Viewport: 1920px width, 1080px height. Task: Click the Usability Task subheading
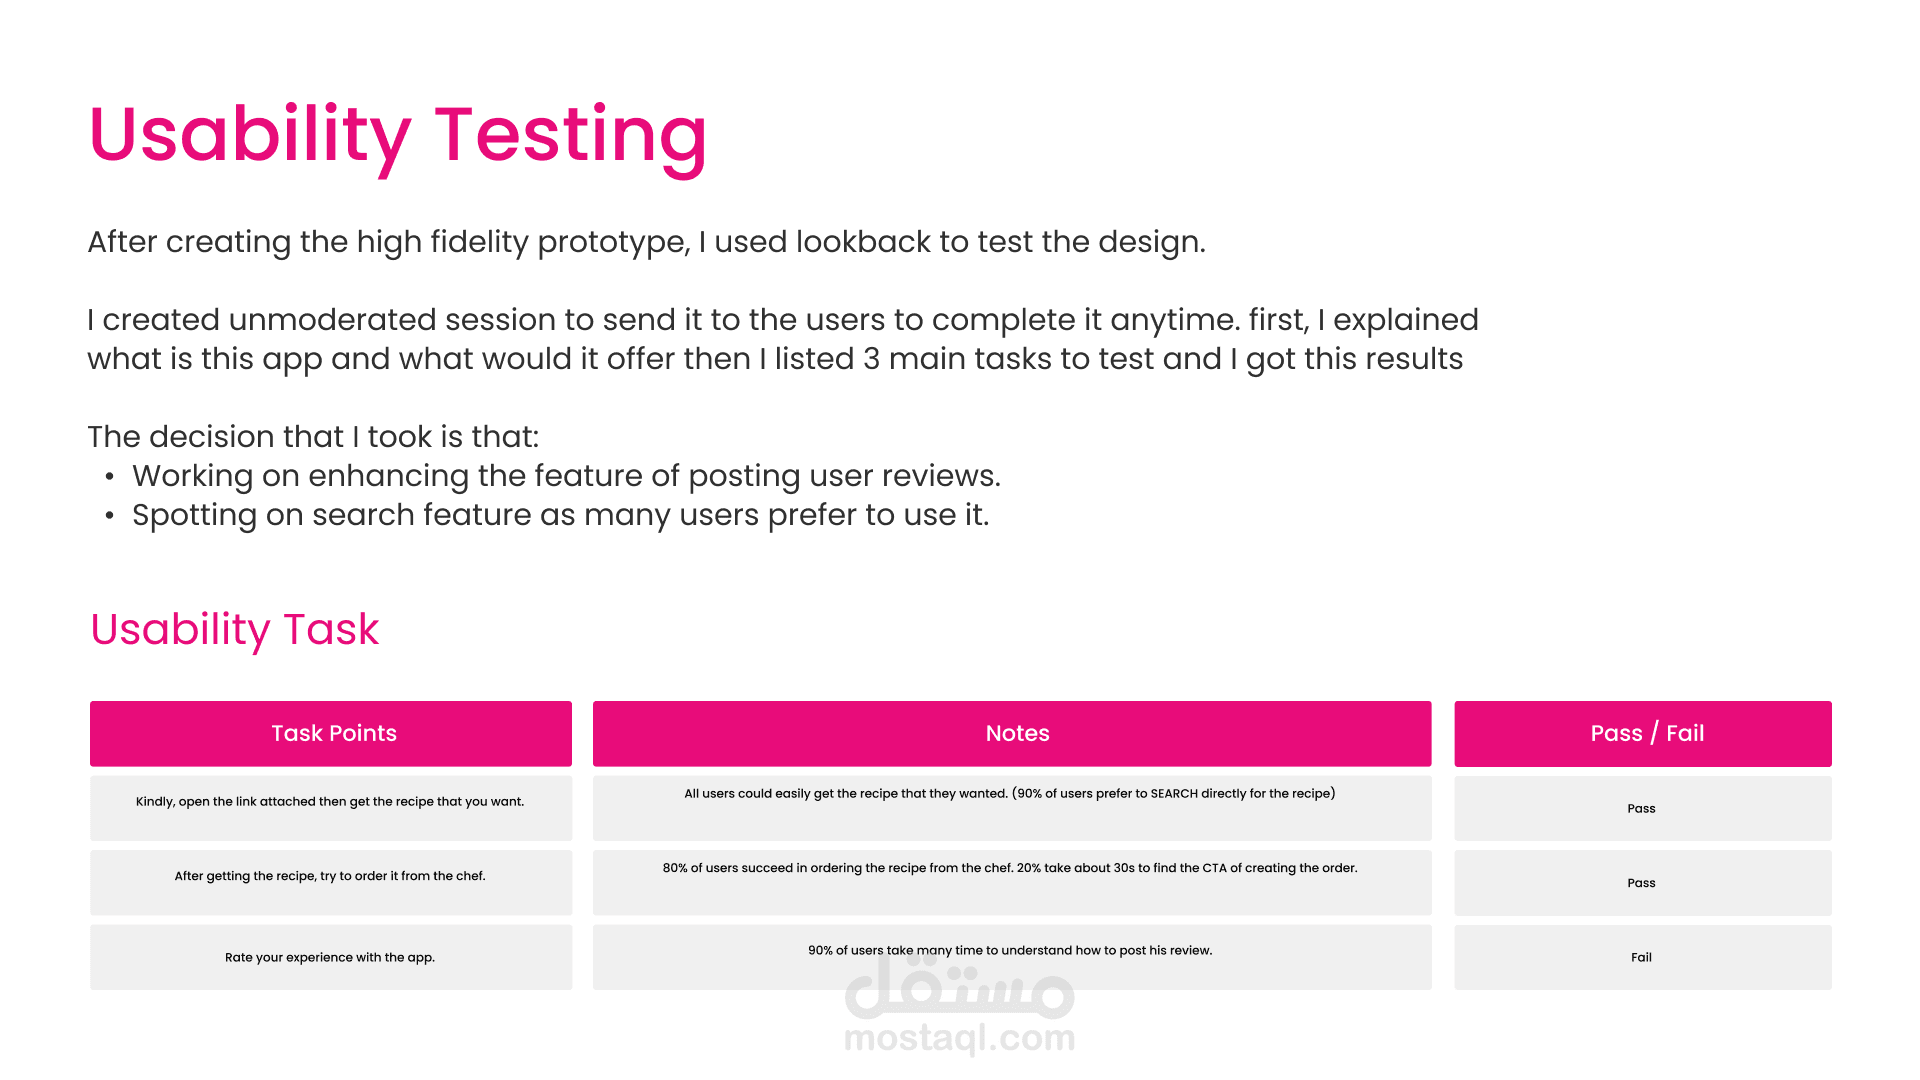tap(235, 629)
